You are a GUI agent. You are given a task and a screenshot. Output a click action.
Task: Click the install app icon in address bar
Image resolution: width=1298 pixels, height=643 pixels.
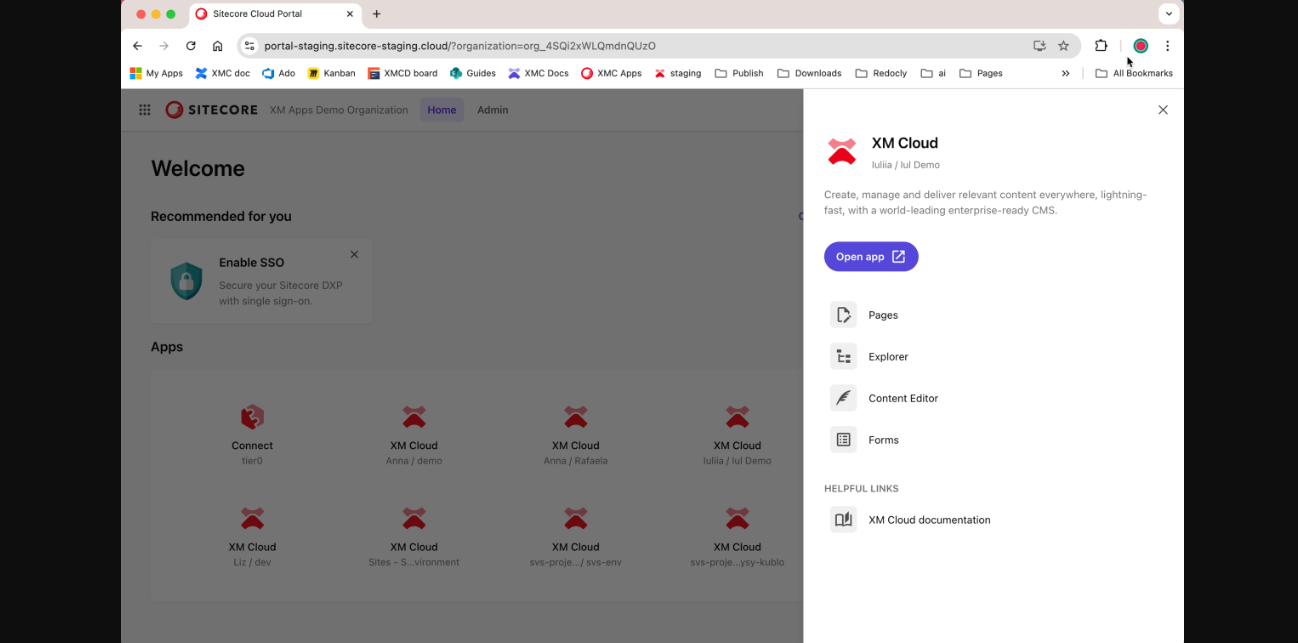point(1039,46)
